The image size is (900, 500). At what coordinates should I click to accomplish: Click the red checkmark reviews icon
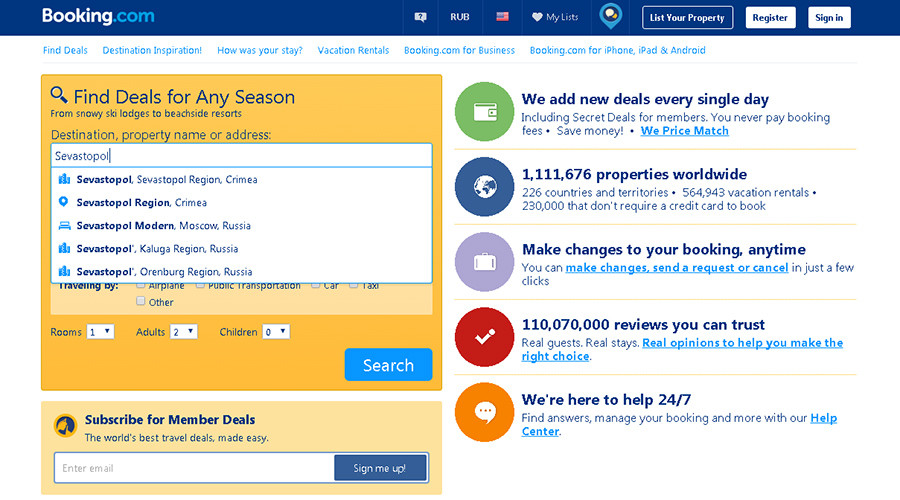pos(484,337)
